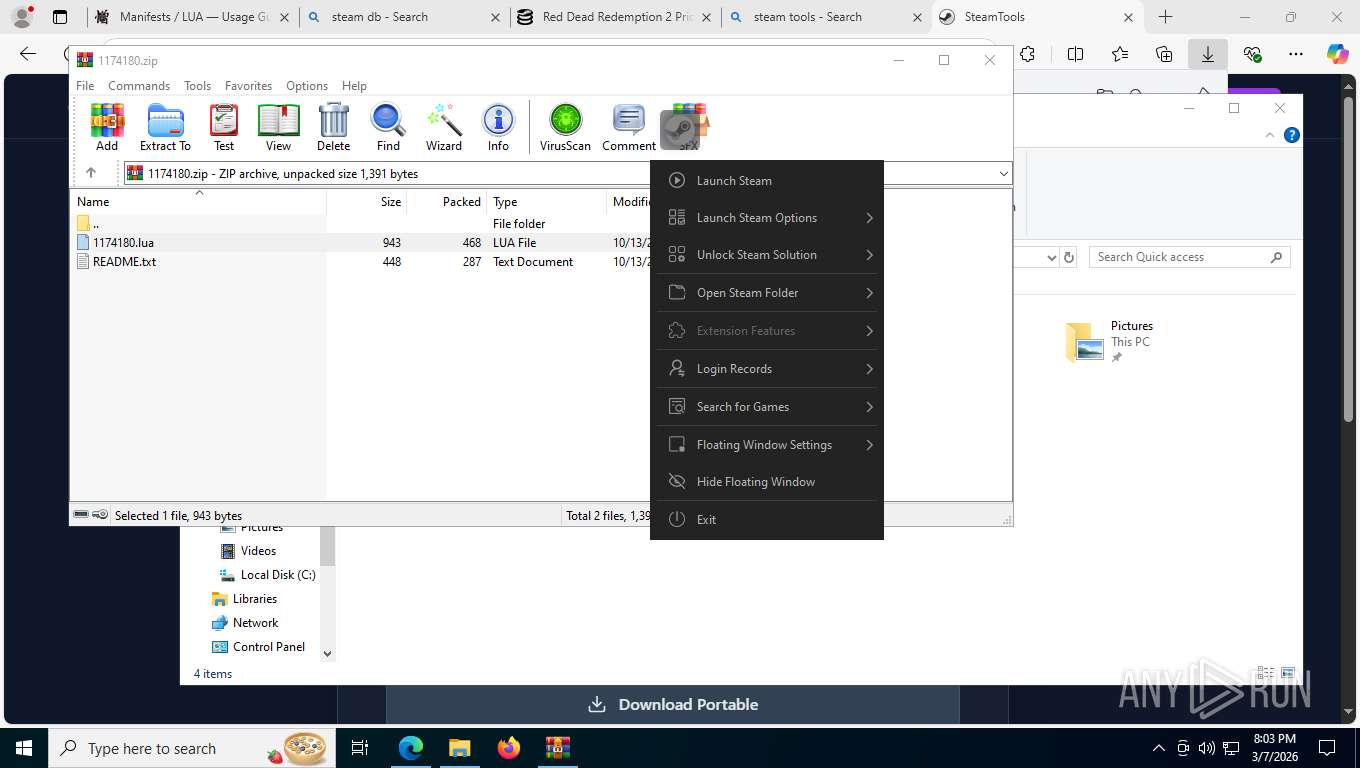
Task: Click the Find magnifier icon
Action: [388, 128]
